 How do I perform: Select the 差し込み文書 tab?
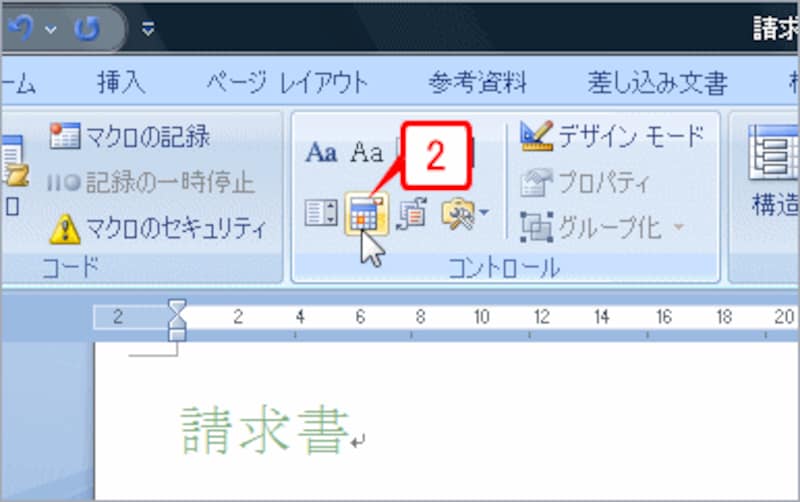click(657, 83)
